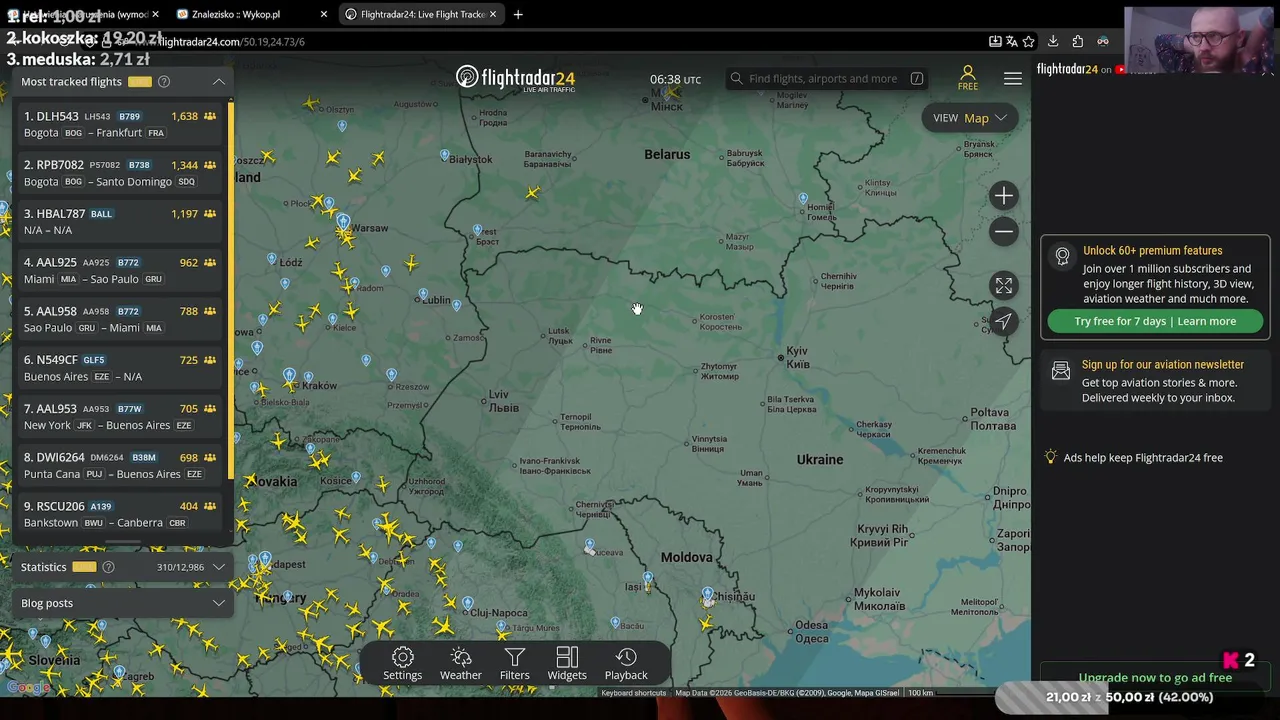Zoom in the map with plus button
This screenshot has height=720, width=1280.
pyautogui.click(x=1004, y=196)
